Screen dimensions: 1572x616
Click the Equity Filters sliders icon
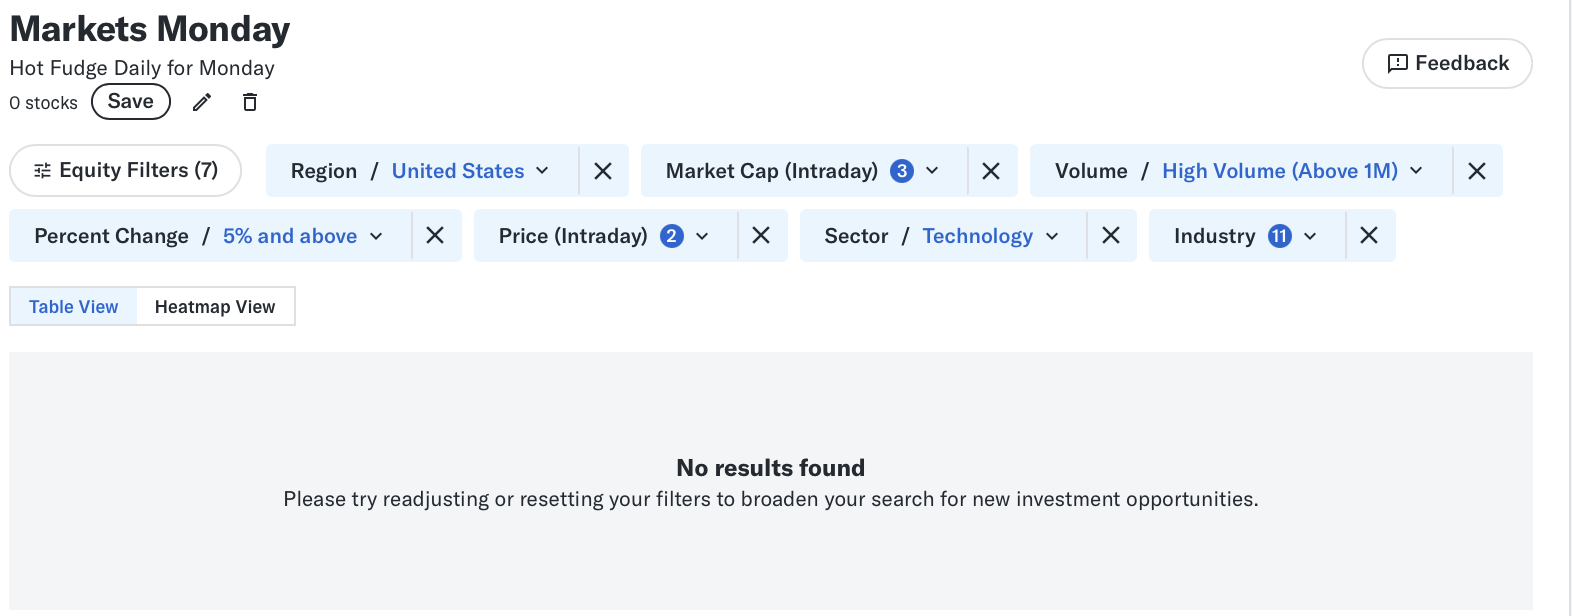point(41,170)
